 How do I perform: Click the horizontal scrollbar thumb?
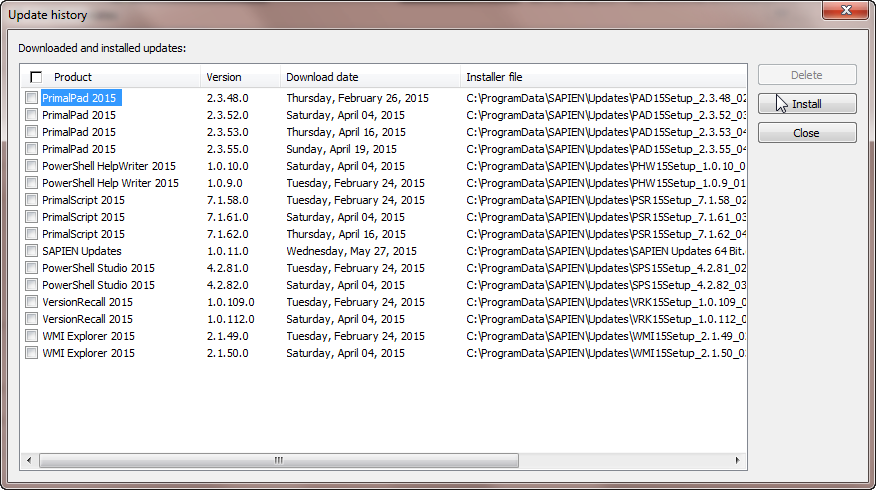(x=279, y=460)
